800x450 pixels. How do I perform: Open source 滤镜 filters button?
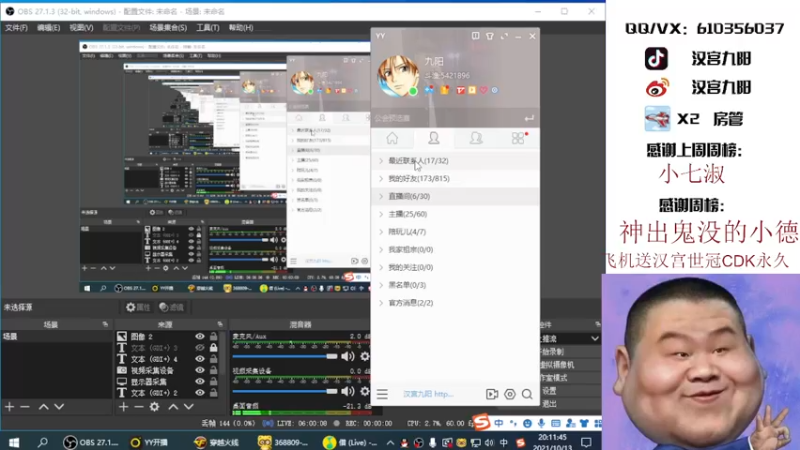pos(171,307)
